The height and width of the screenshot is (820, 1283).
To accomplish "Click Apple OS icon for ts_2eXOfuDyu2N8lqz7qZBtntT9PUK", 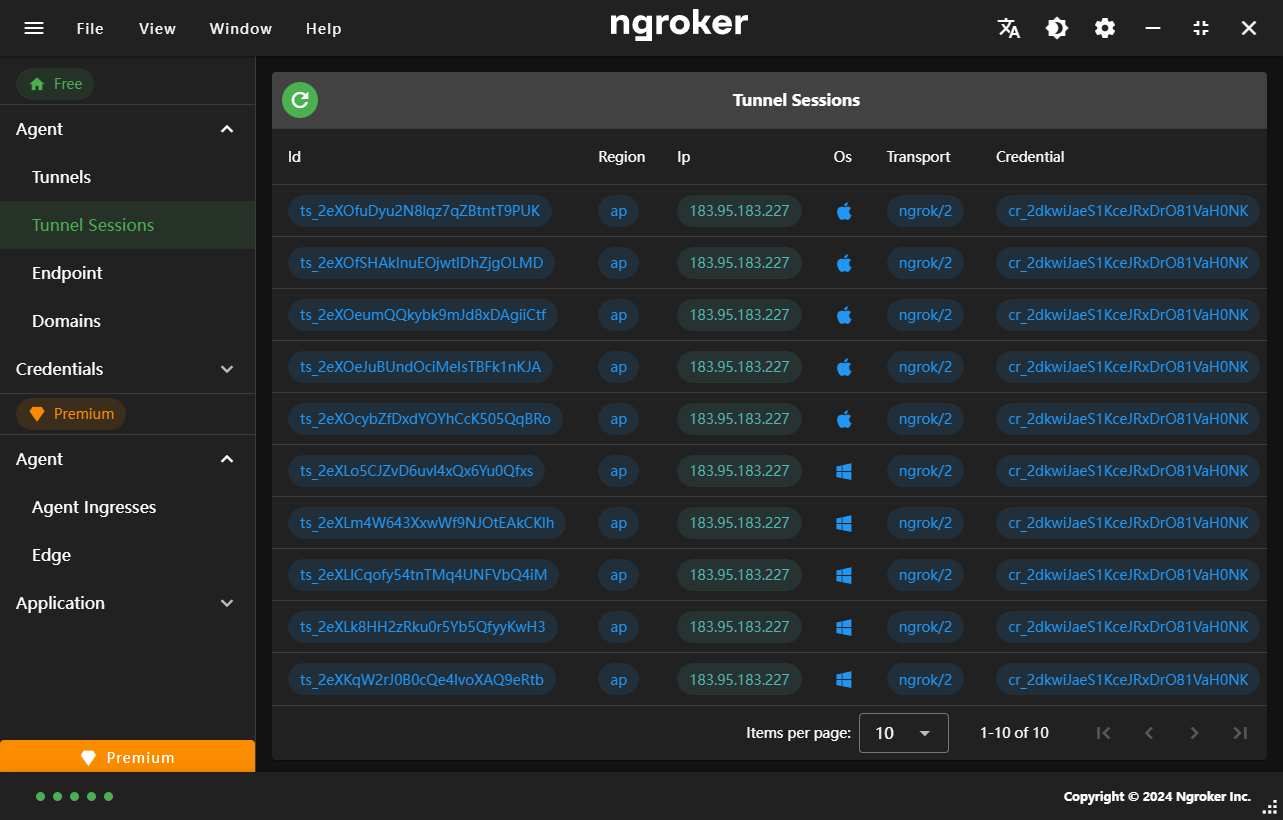I will 844,211.
